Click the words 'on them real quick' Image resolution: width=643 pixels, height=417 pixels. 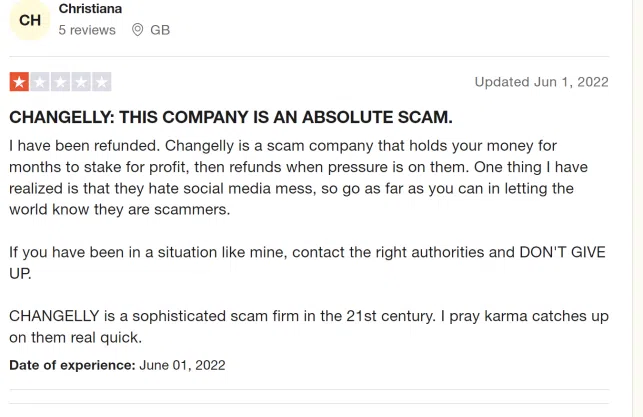75,337
